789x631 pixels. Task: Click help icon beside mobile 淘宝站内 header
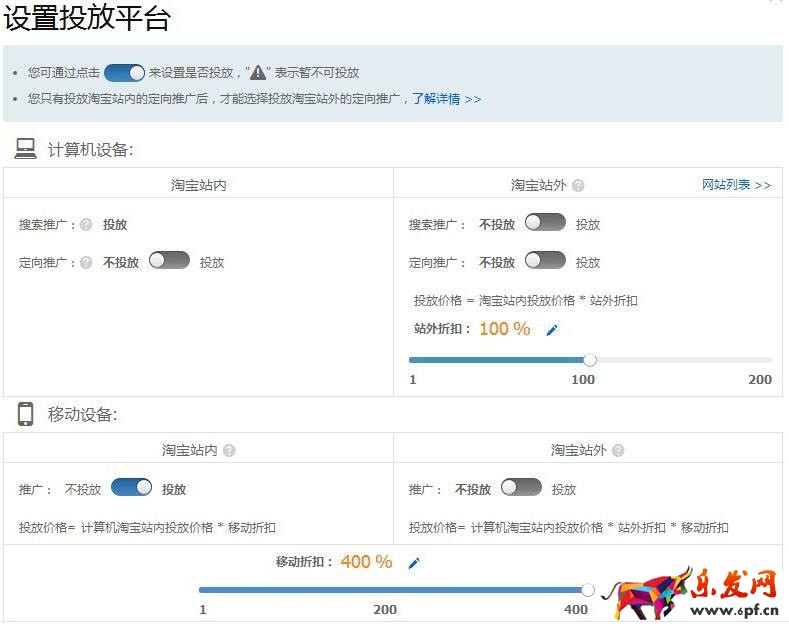coord(229,451)
